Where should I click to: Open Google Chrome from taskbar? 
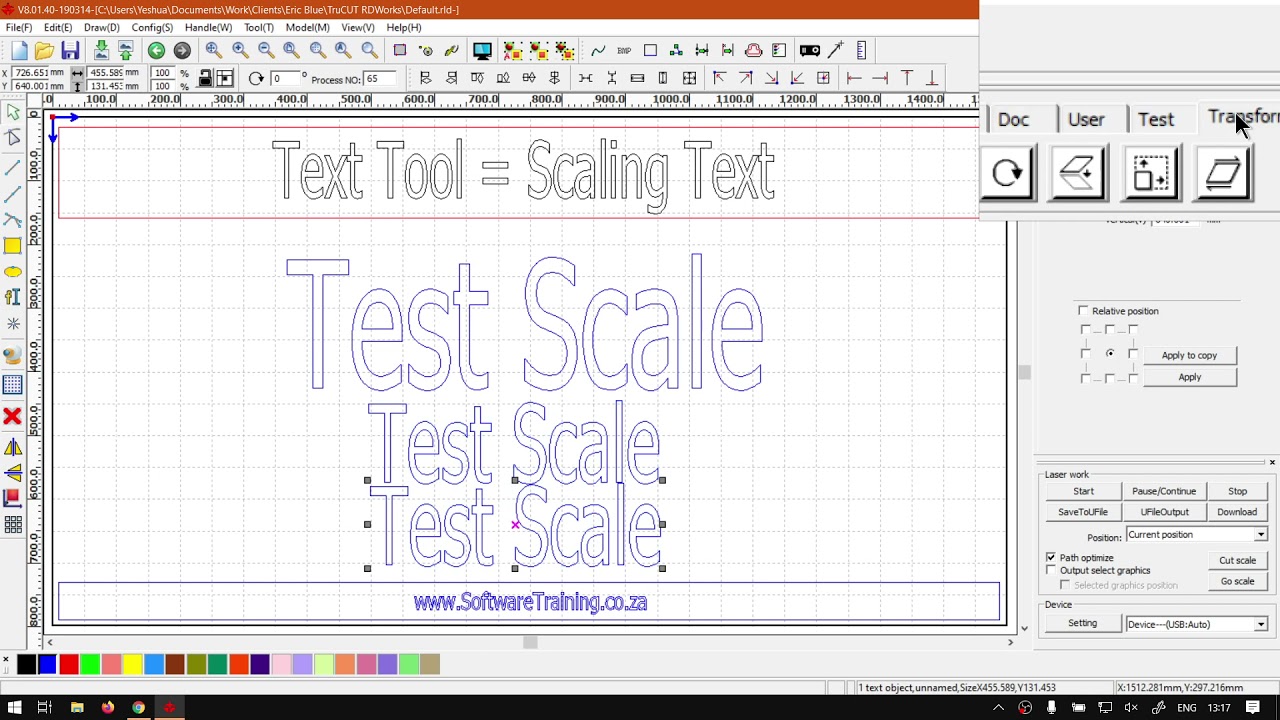click(138, 708)
